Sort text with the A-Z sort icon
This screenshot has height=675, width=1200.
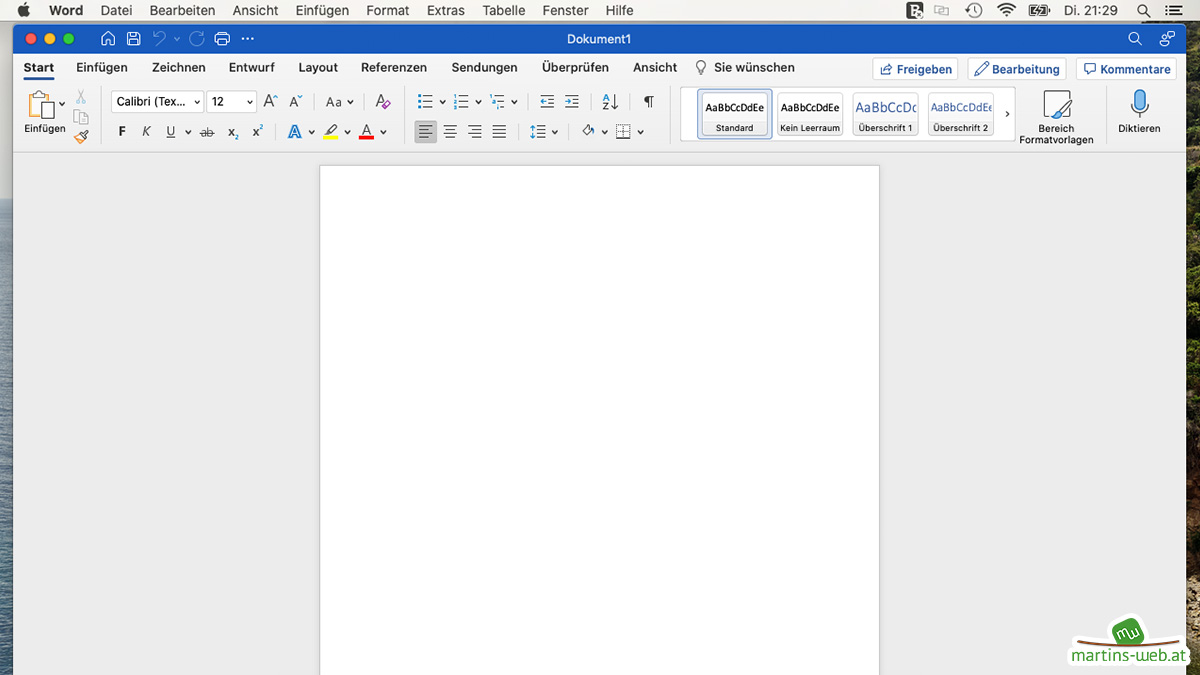tap(610, 102)
